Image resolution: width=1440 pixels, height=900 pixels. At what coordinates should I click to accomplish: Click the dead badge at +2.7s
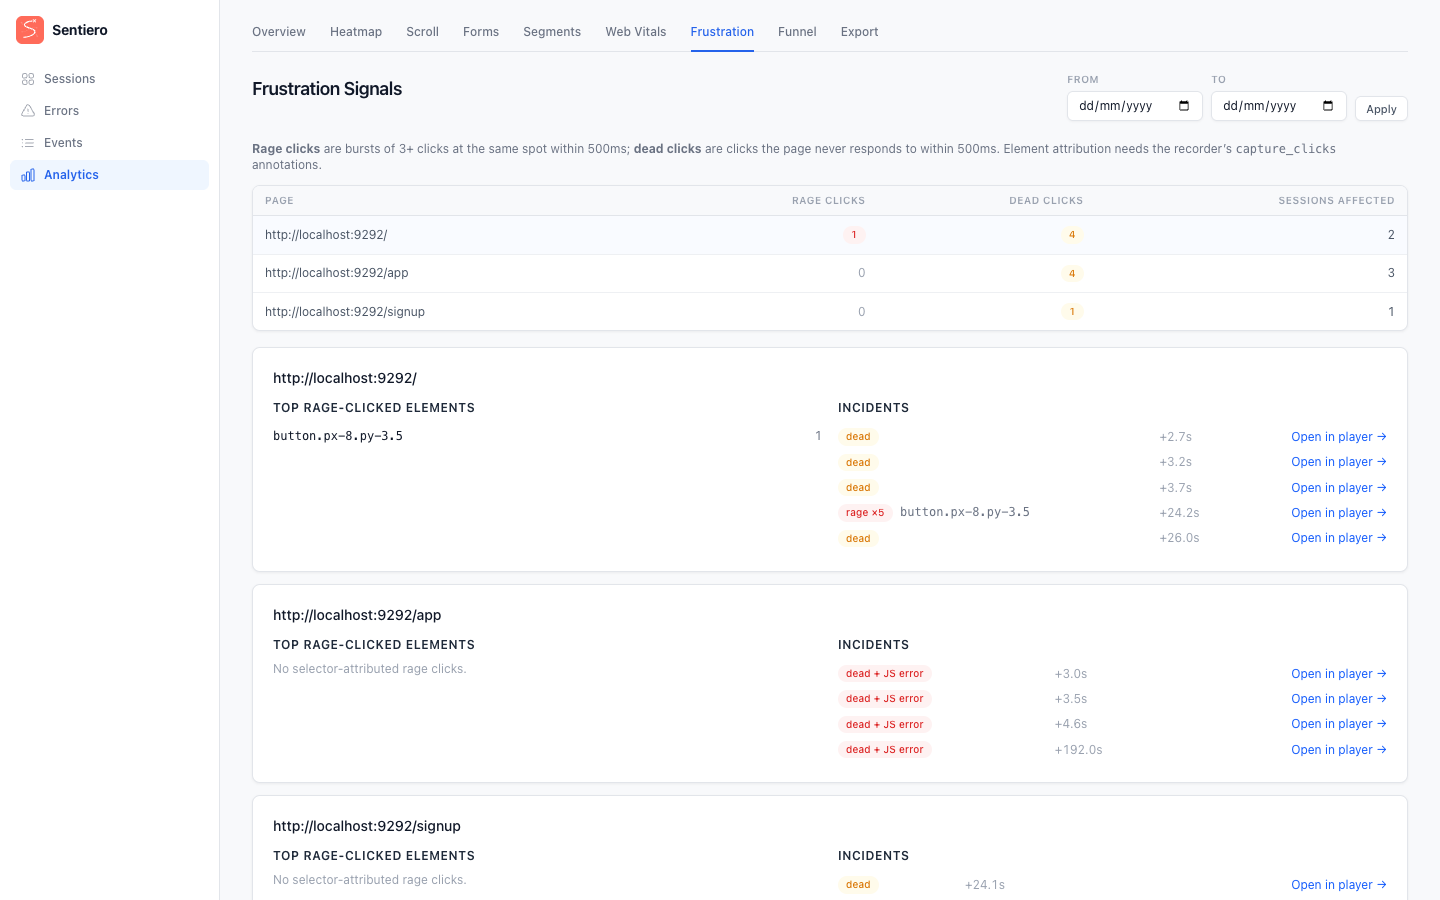click(x=858, y=437)
